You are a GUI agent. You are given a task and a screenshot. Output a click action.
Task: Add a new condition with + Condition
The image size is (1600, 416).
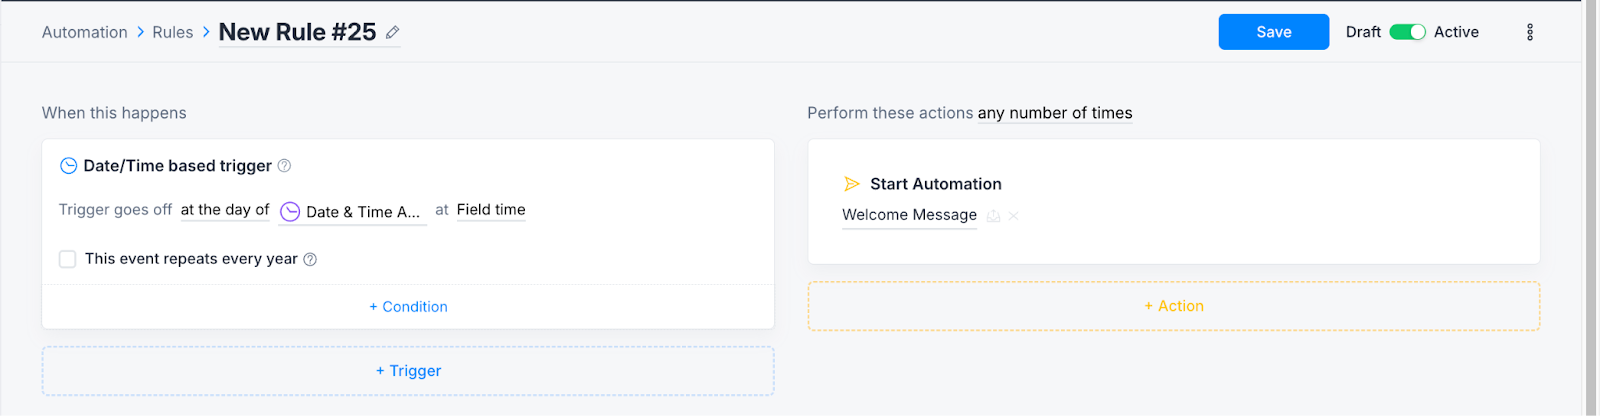(x=408, y=307)
